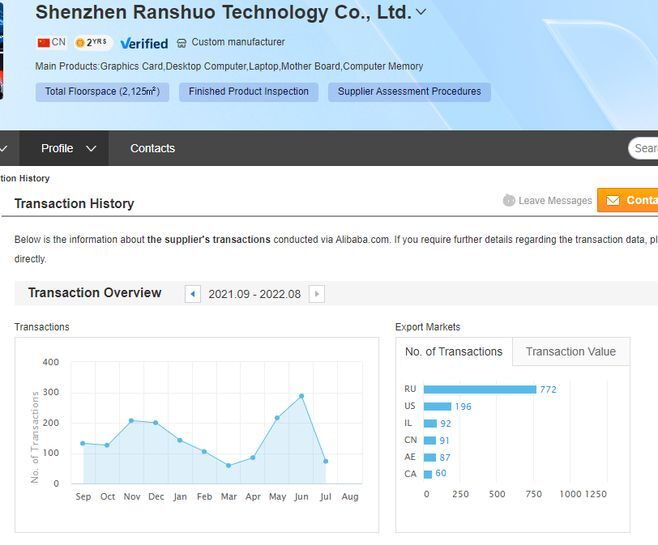
Task: Click the Leave Messages link
Action: 555,201
